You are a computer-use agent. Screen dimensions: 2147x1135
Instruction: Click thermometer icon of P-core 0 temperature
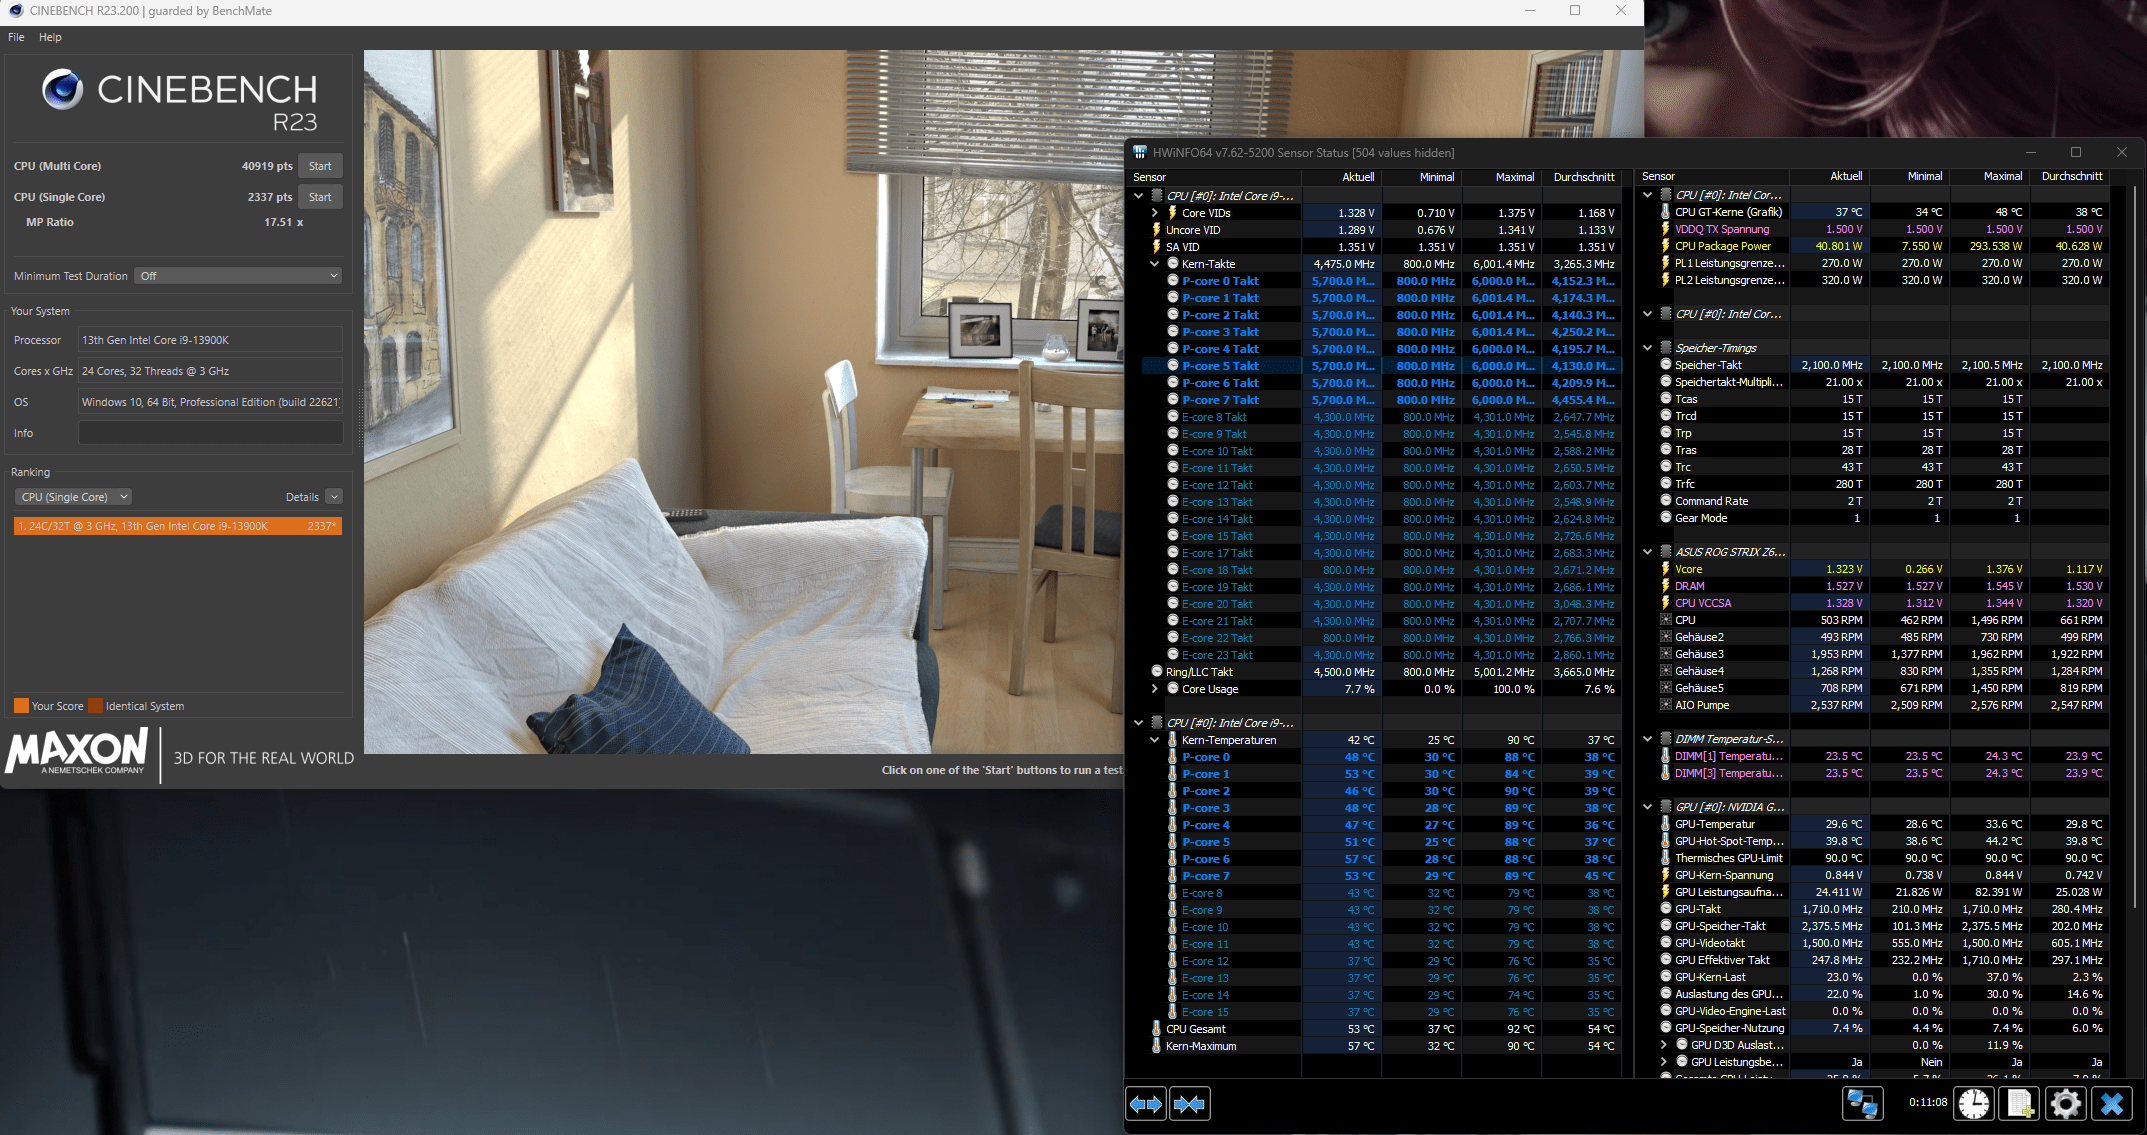1172,757
